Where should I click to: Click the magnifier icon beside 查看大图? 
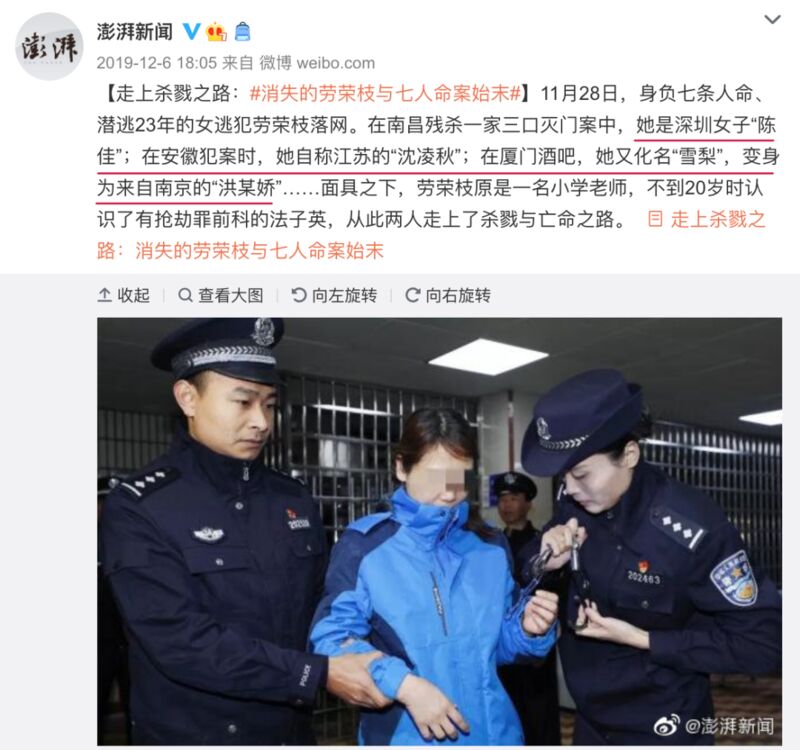tap(185, 295)
